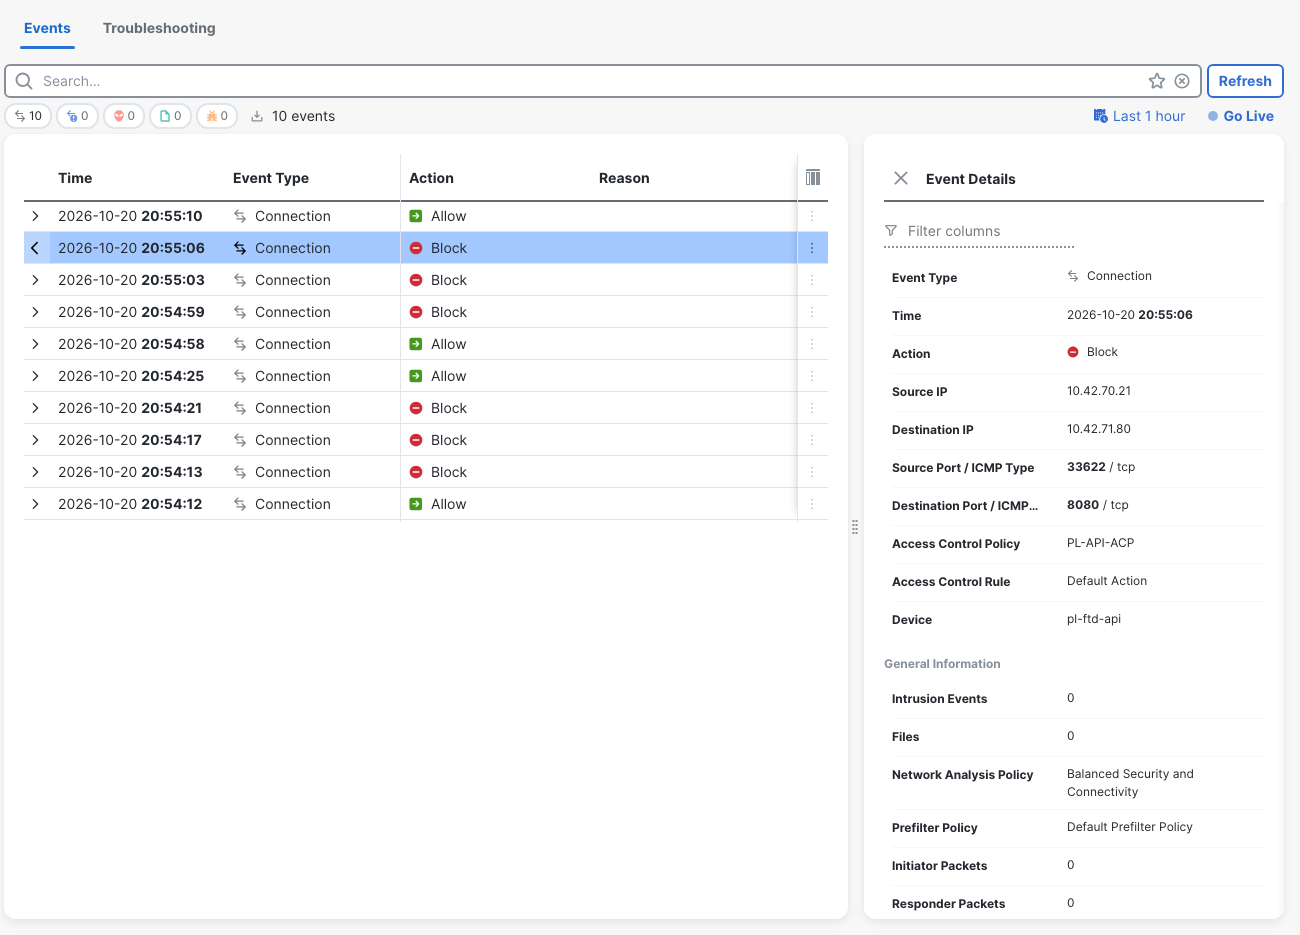Click the connection icon in the 20:54:59 row

(x=240, y=312)
